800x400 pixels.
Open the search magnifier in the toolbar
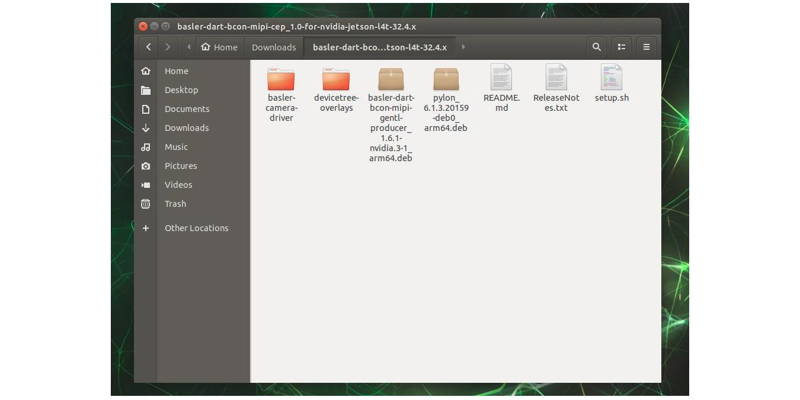[596, 47]
